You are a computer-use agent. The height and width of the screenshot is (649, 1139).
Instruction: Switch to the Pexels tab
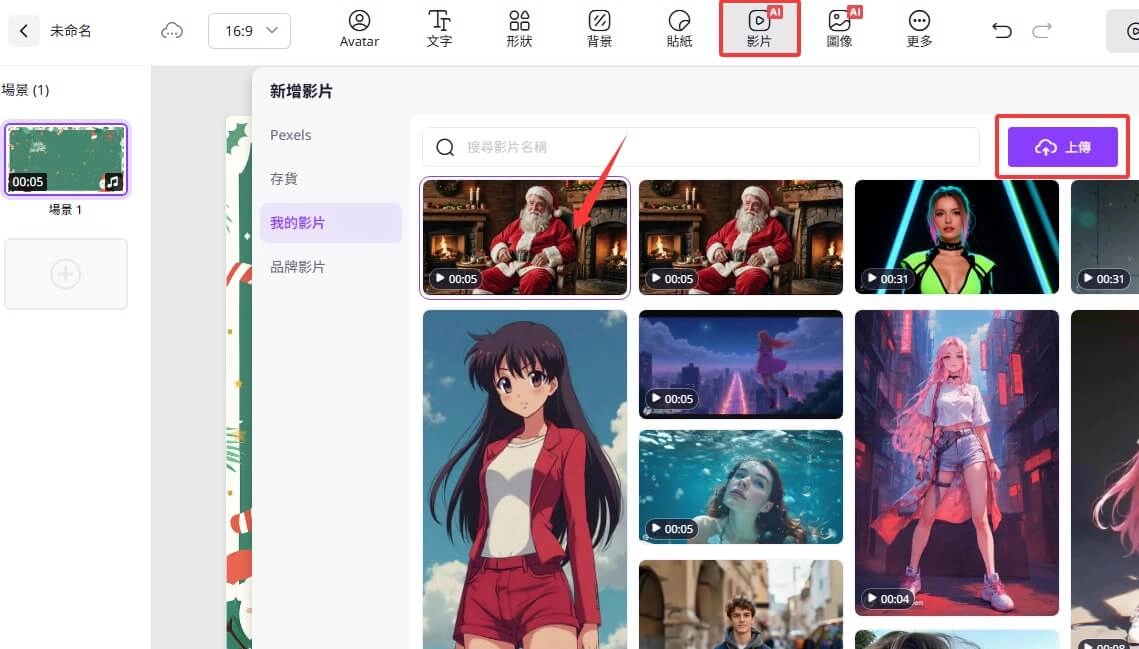(x=291, y=135)
